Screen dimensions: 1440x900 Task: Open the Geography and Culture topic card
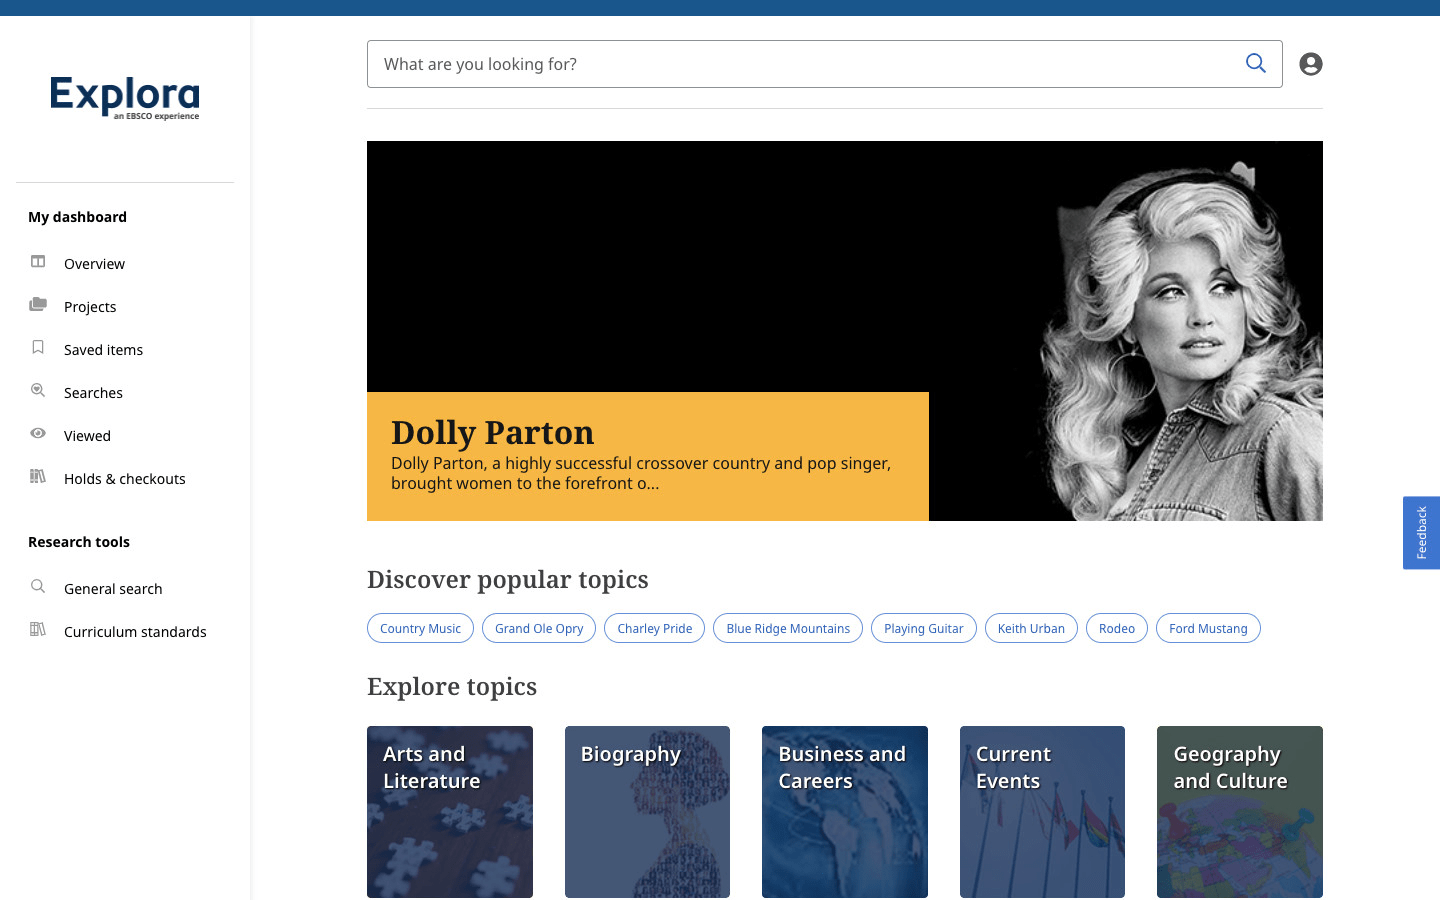(x=1240, y=812)
